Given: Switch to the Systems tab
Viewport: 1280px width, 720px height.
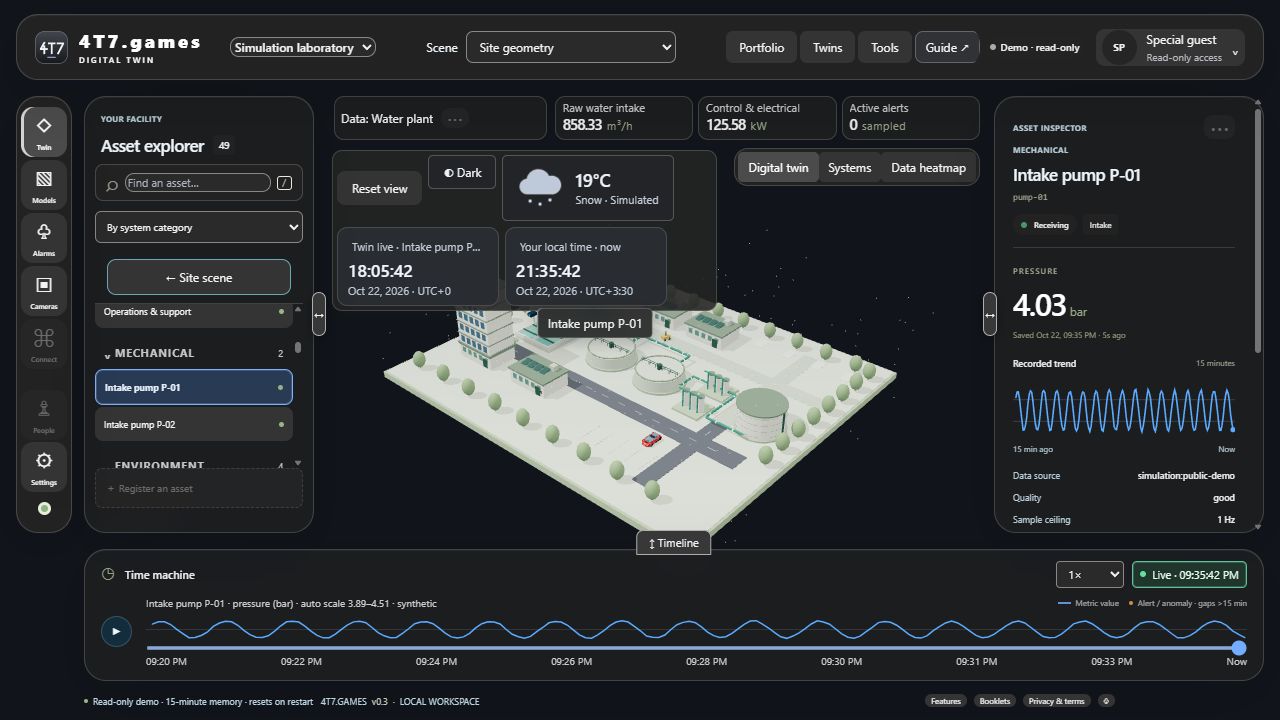Looking at the screenshot, I should pos(850,168).
